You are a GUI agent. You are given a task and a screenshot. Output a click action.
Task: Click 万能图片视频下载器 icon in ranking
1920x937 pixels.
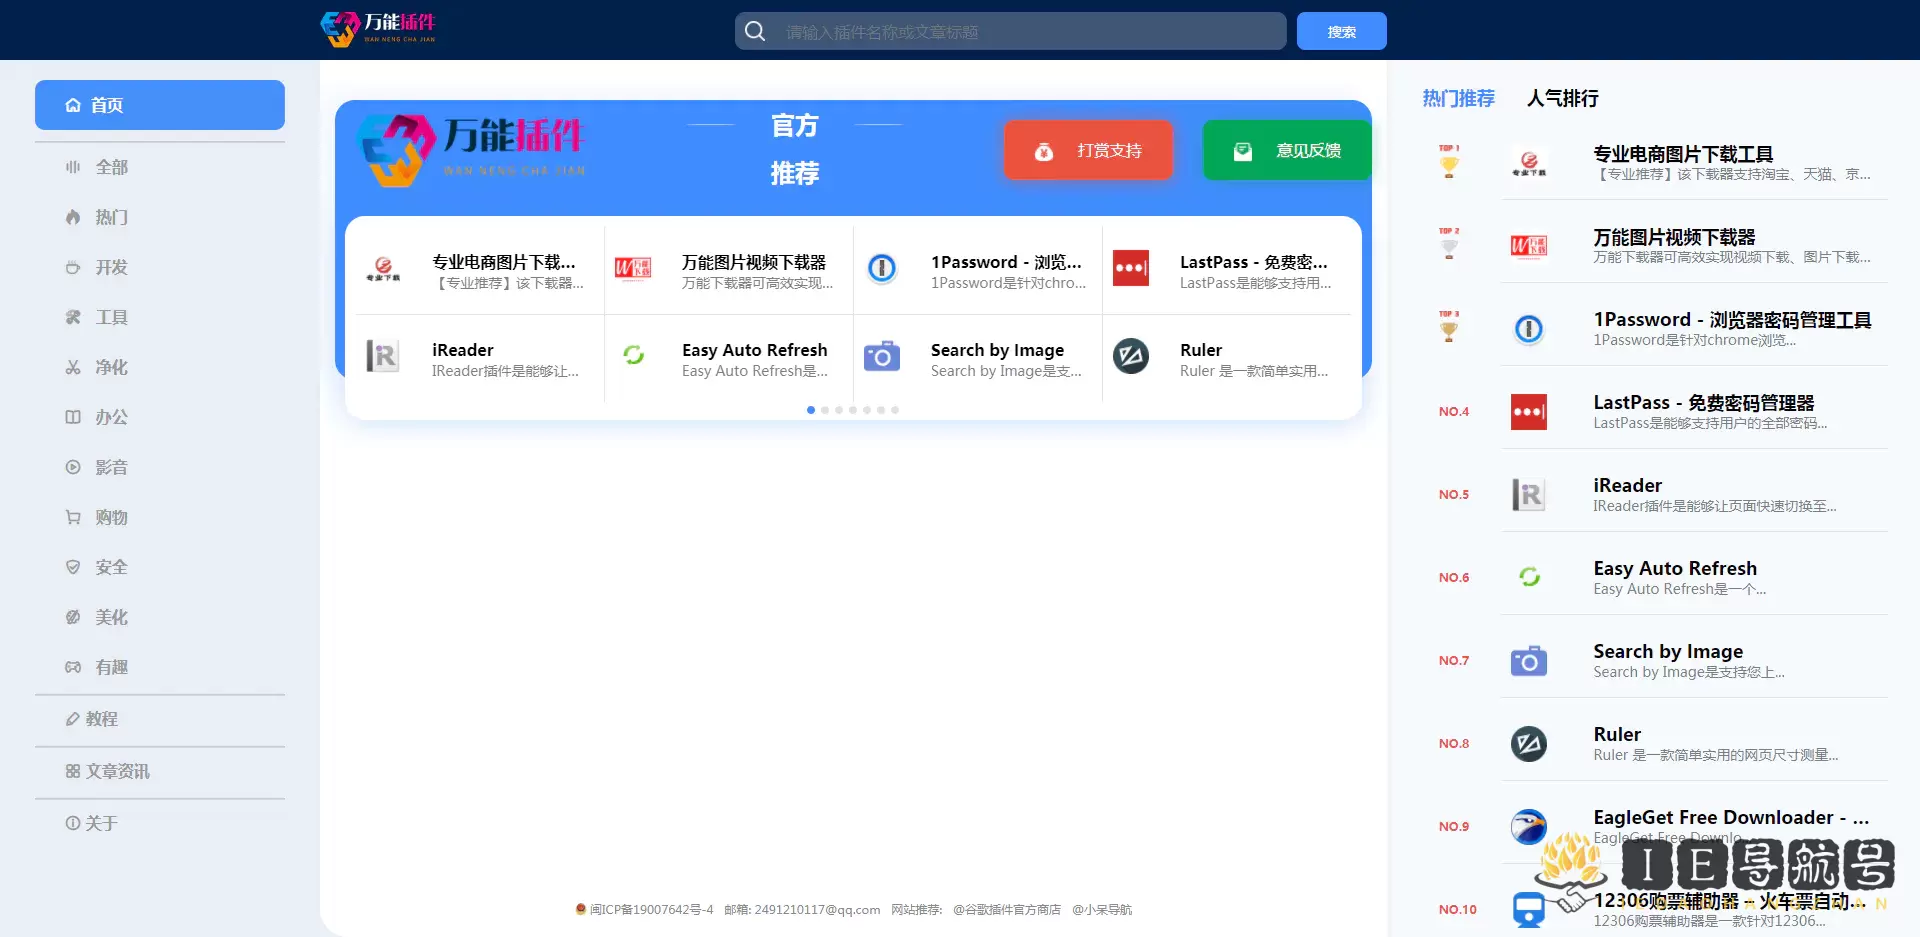tap(1529, 246)
